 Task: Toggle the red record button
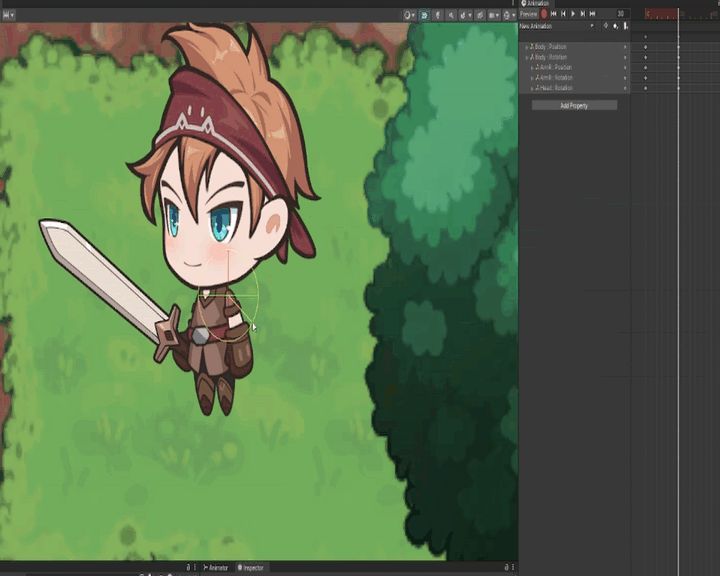pyautogui.click(x=544, y=14)
